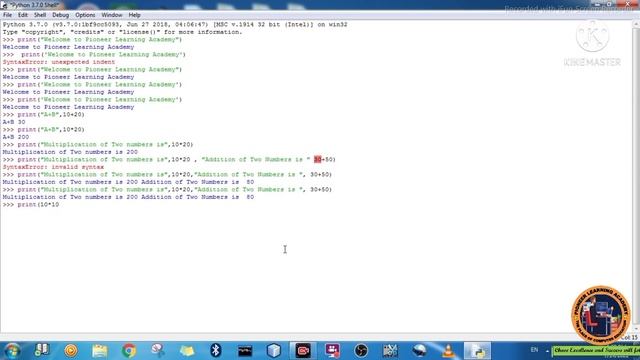Screen dimensions: 640x360
Task: Open the File menu
Action: (7, 15)
